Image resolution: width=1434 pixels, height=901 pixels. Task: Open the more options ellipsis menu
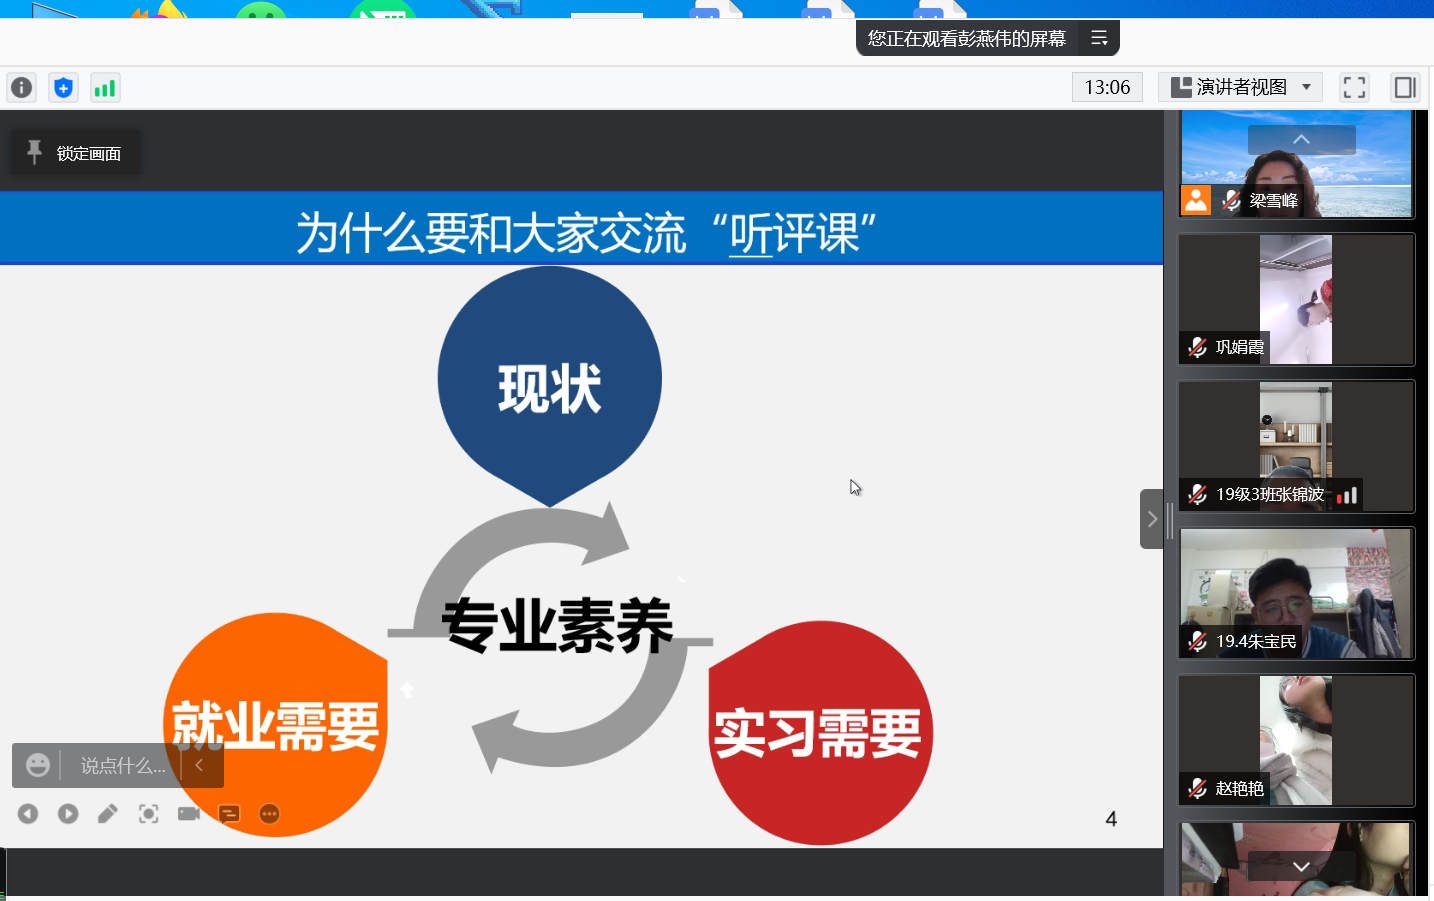tap(269, 814)
